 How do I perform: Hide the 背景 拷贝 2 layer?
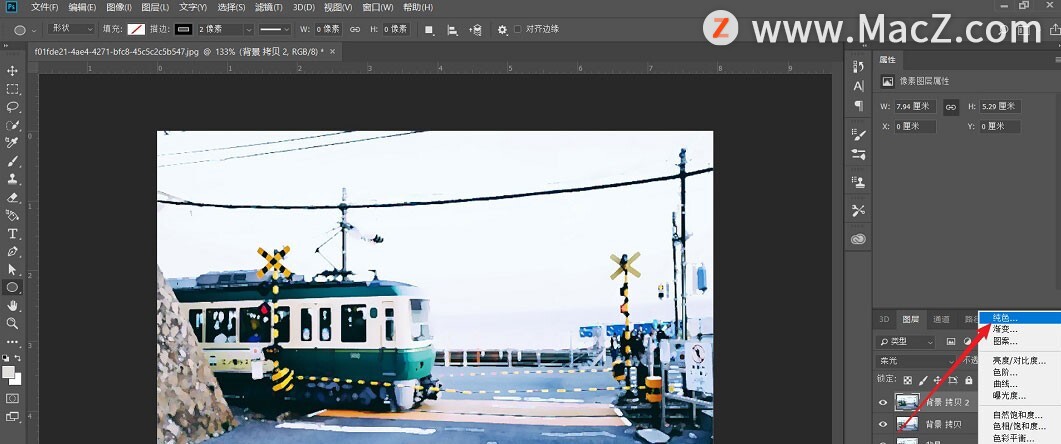tap(882, 401)
